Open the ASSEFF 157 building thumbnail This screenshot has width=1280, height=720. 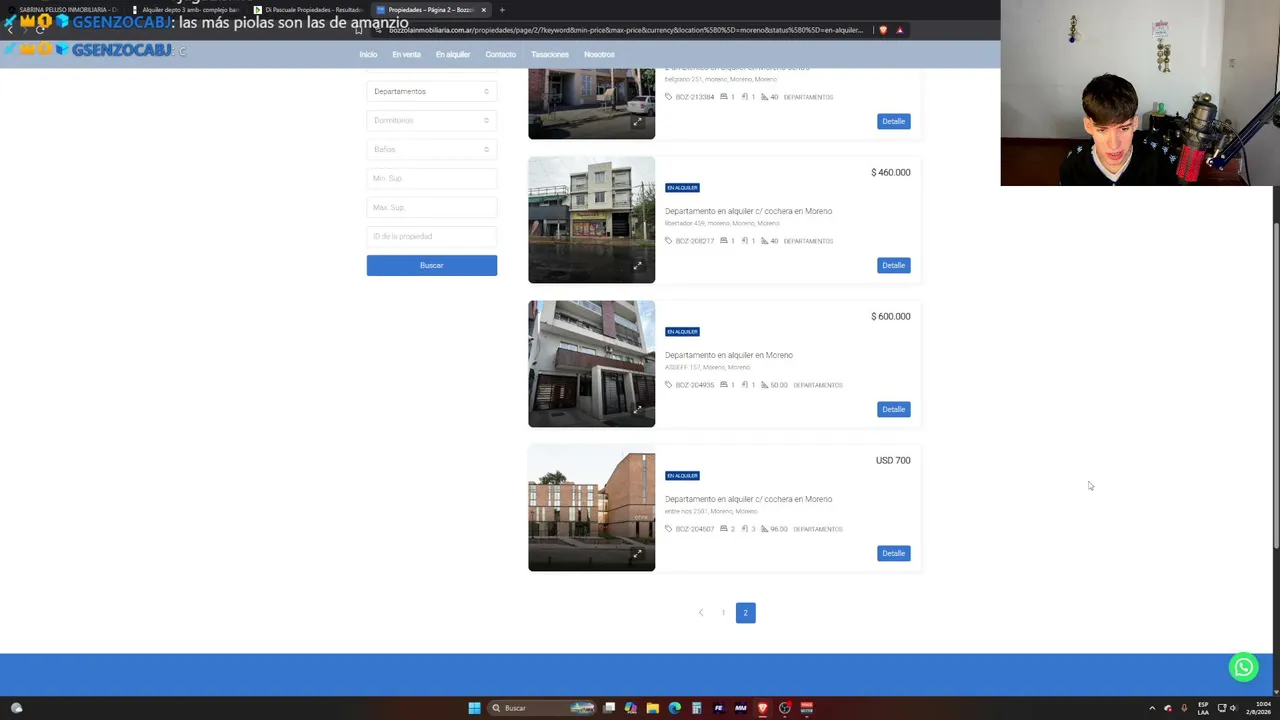click(x=591, y=364)
